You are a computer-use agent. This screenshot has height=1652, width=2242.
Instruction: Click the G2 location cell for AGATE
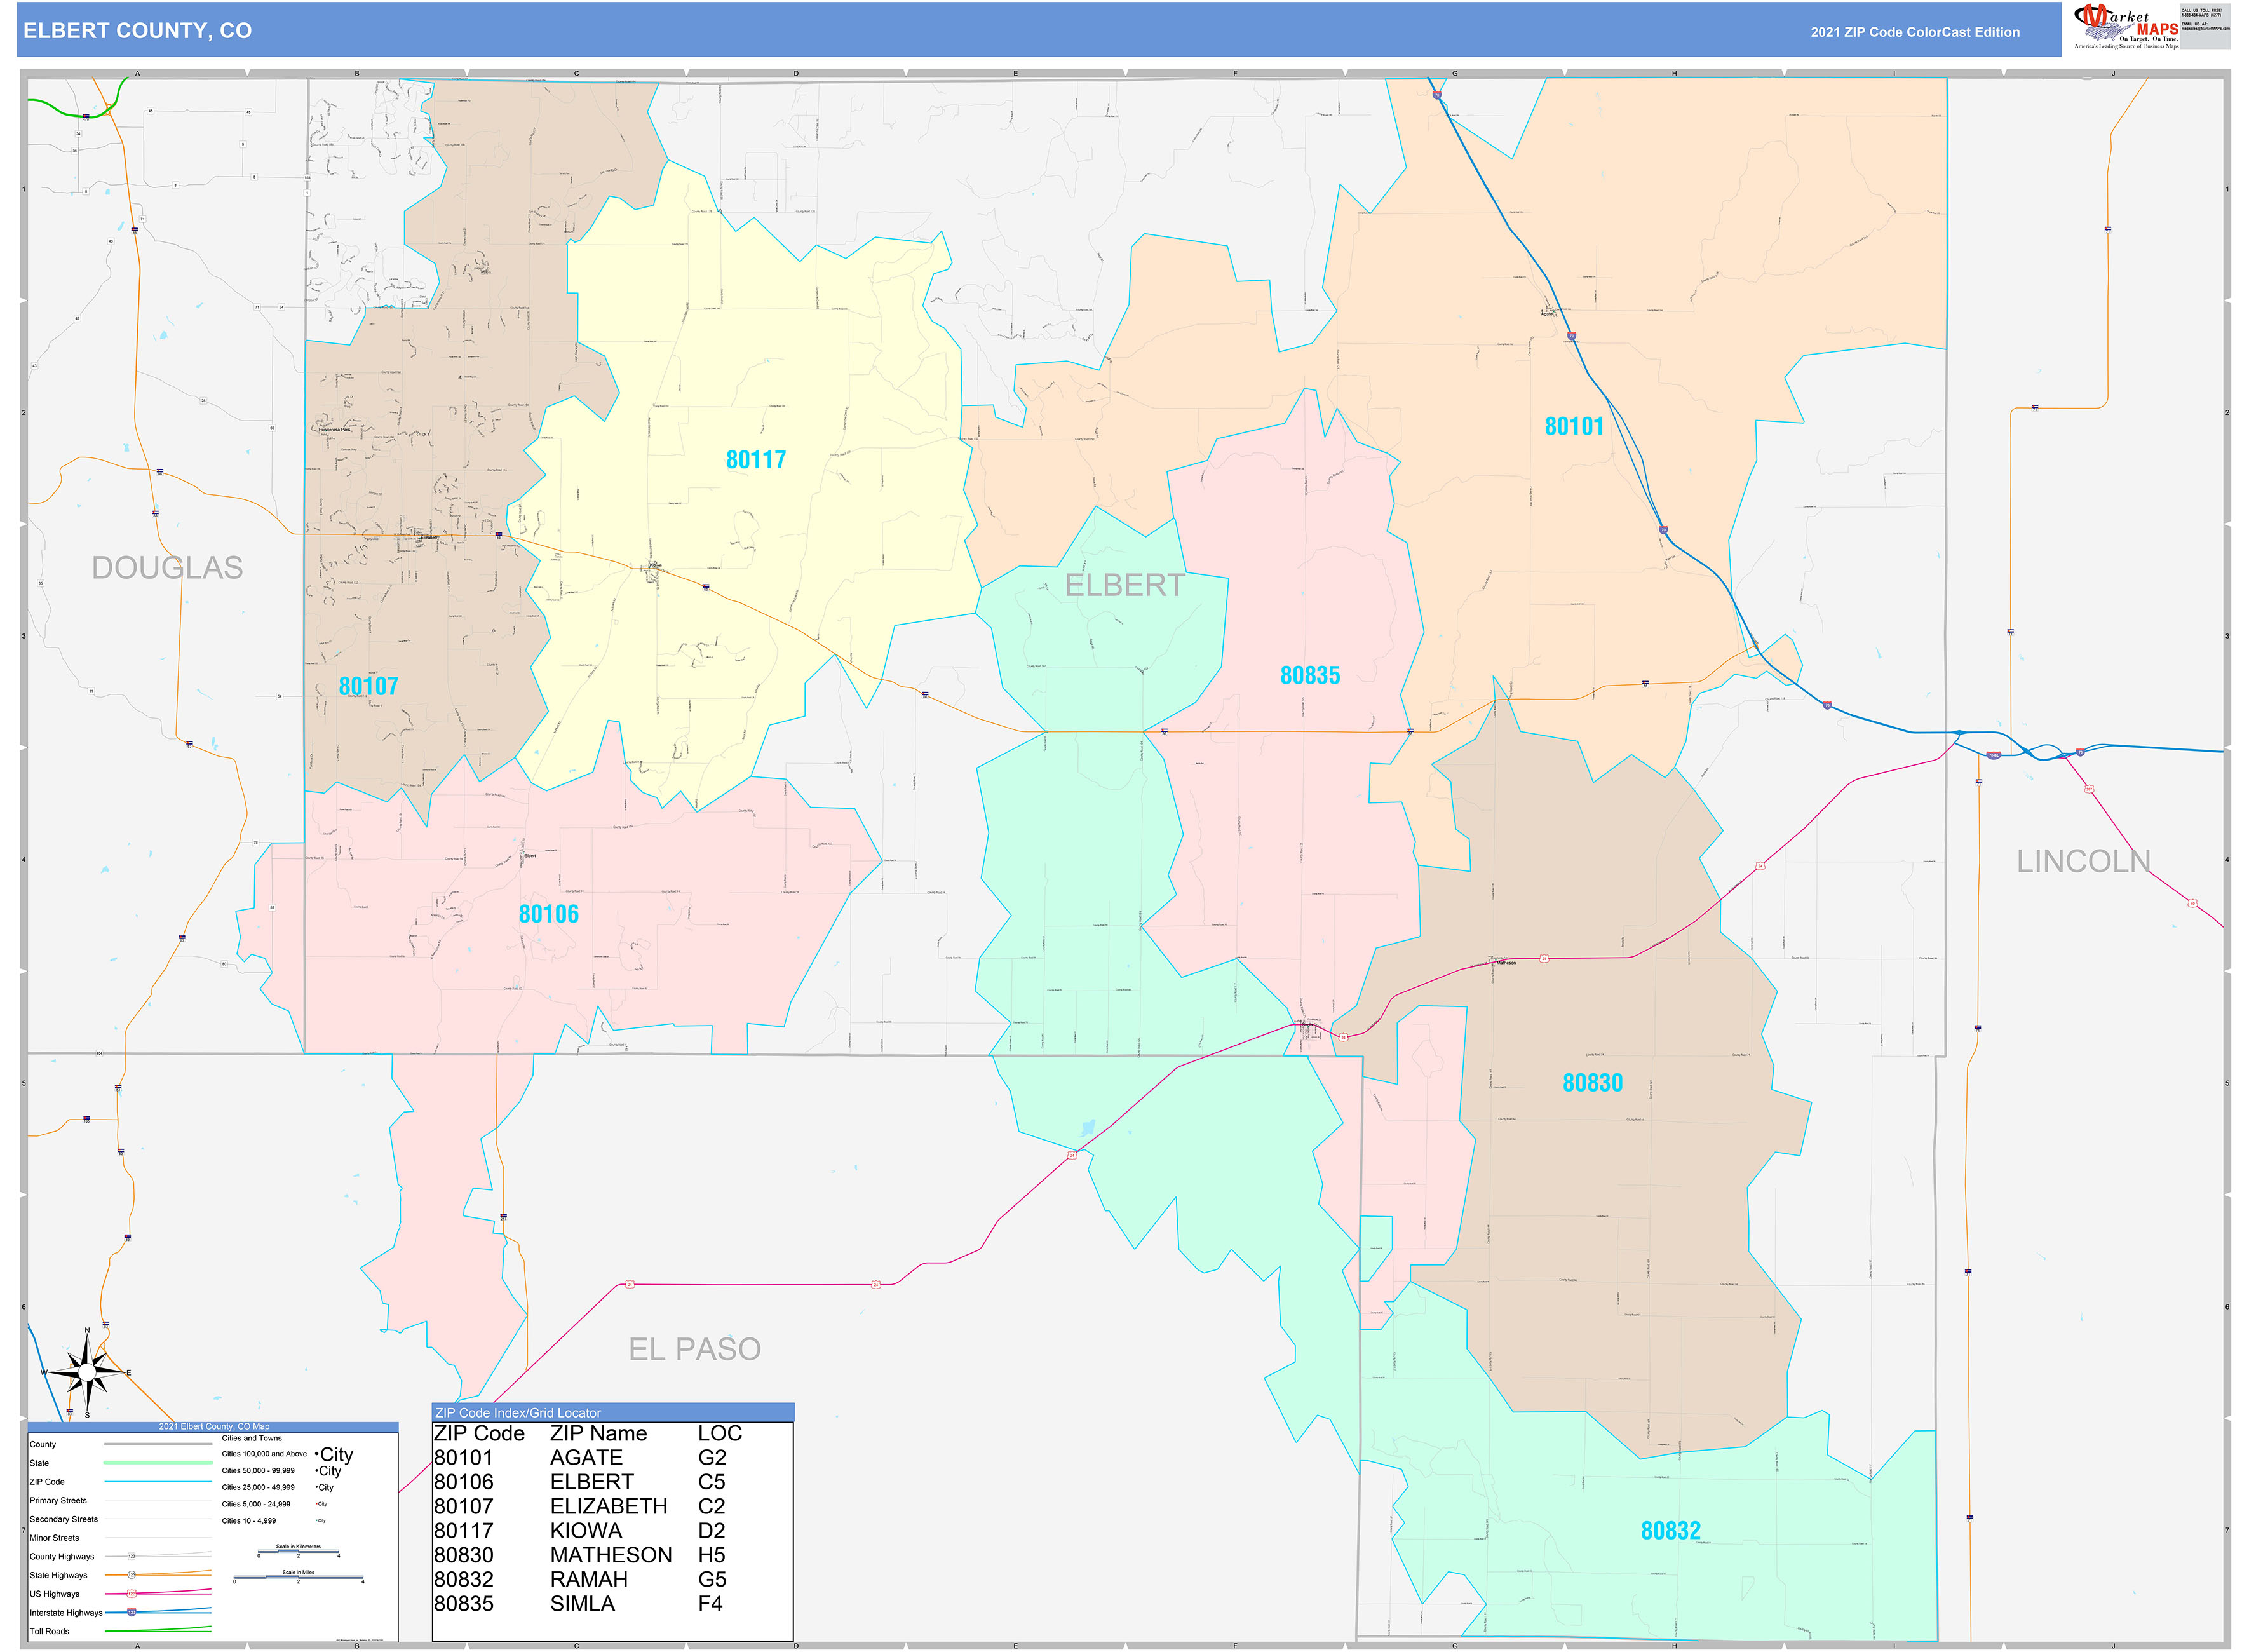pyautogui.click(x=711, y=1458)
